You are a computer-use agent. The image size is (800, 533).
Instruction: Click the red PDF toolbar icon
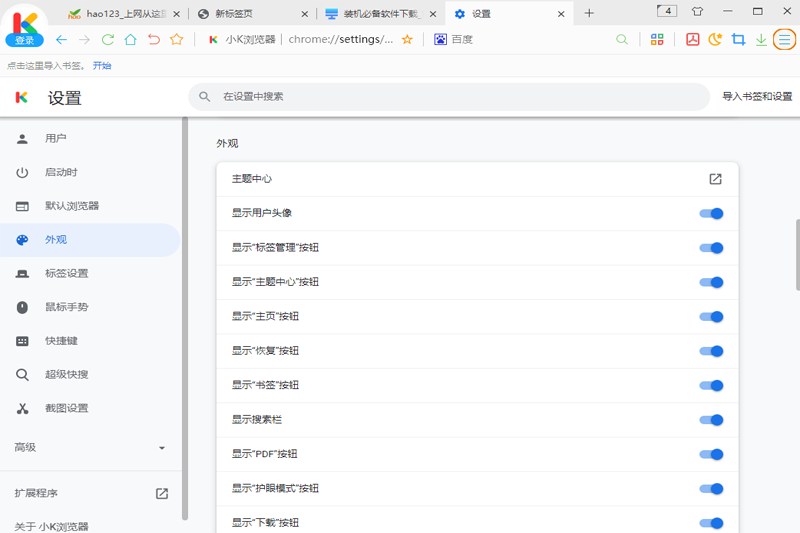pos(692,39)
